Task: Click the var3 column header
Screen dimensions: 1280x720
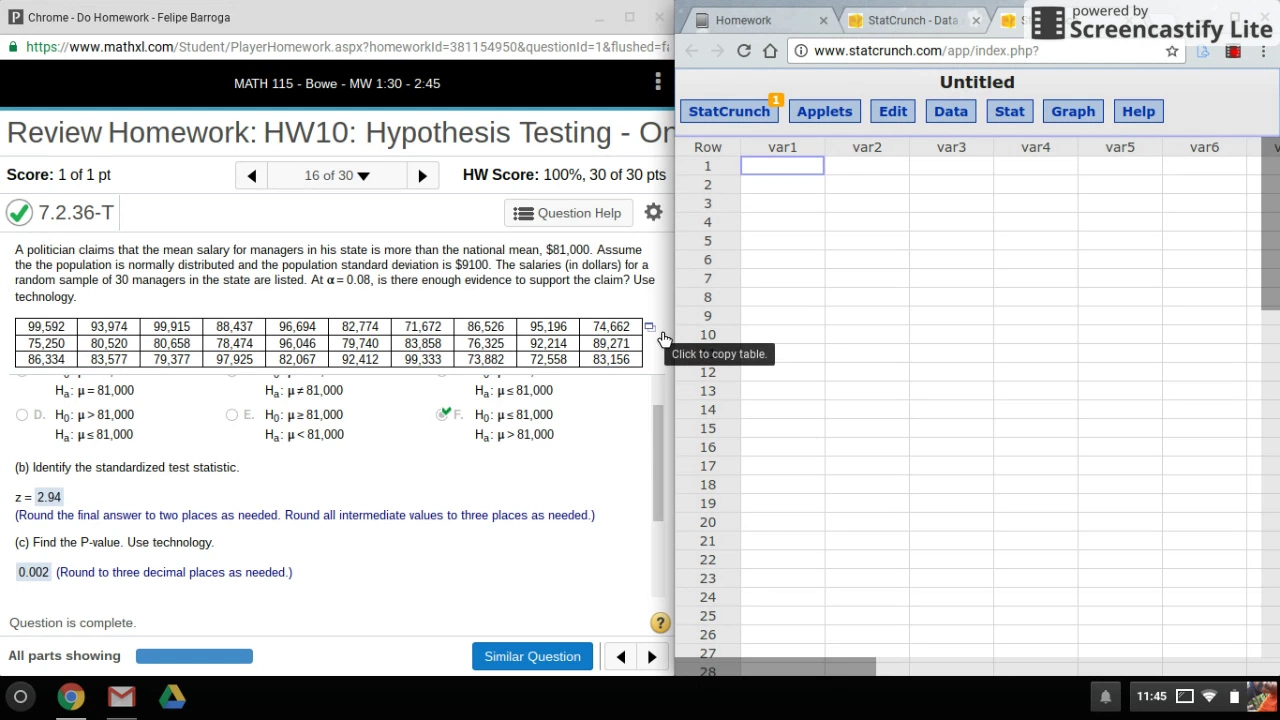Action: (951, 147)
